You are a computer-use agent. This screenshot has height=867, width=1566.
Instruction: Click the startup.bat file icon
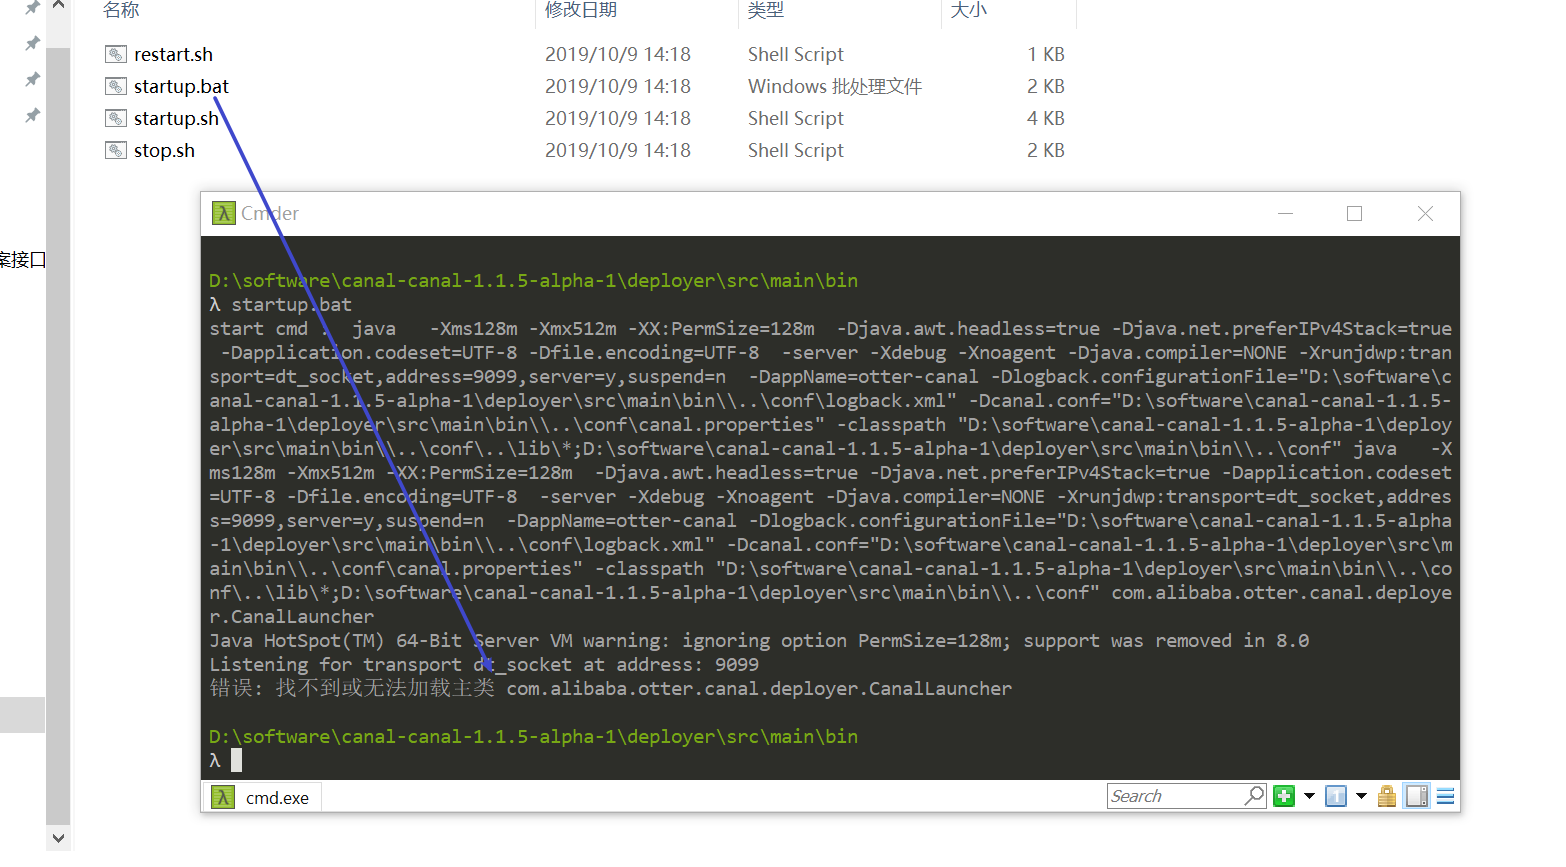pos(116,86)
